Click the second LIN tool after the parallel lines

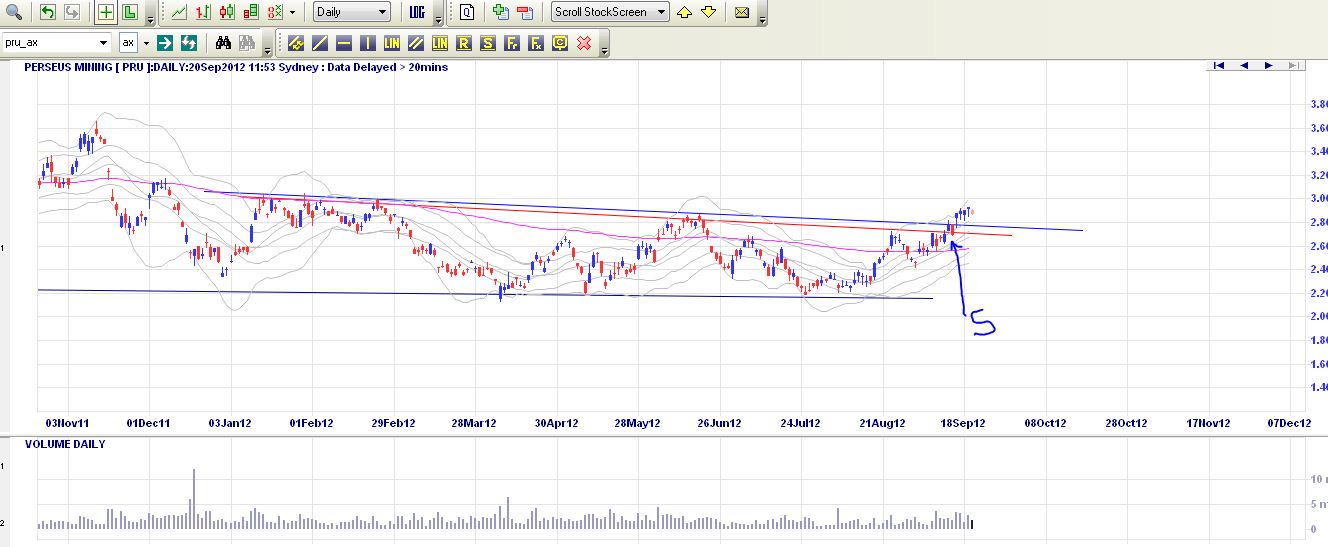(x=440, y=43)
